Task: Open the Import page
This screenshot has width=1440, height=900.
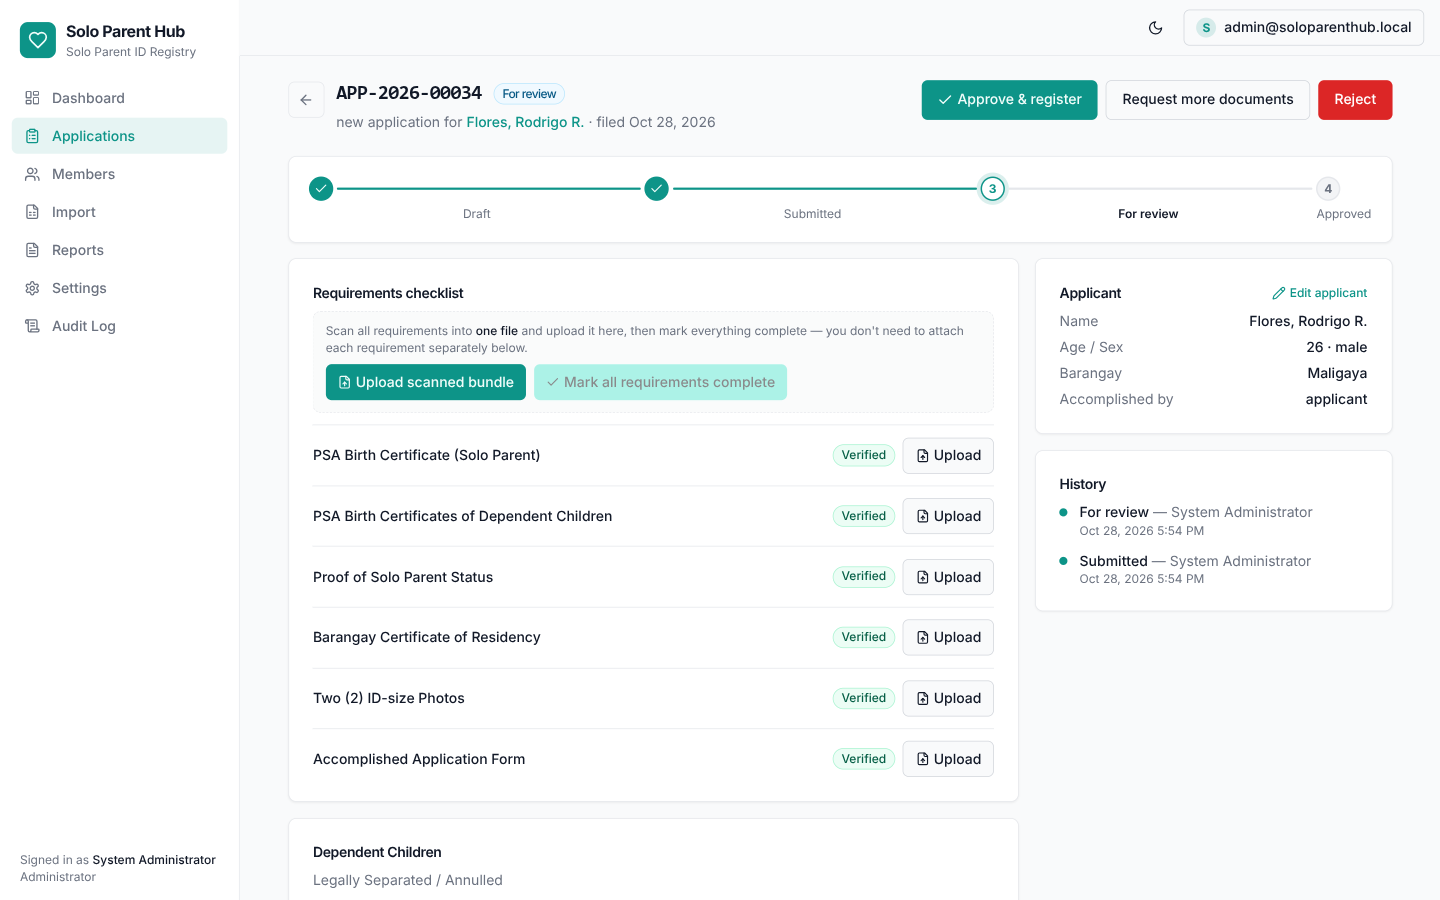Action: 119,212
